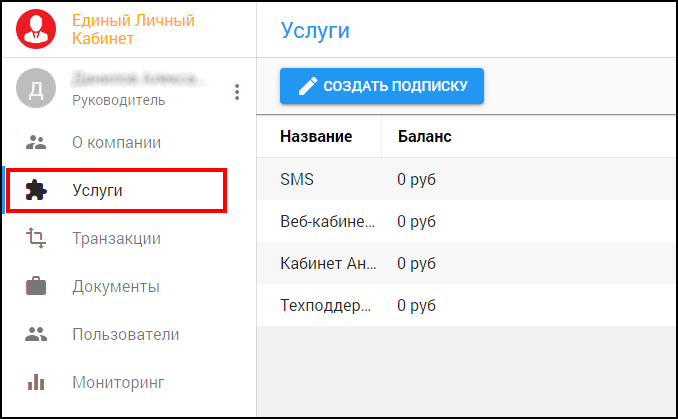Viewport: 678px width, 419px height.
Task: Open the Техподдер… service entry
Action: point(328,305)
